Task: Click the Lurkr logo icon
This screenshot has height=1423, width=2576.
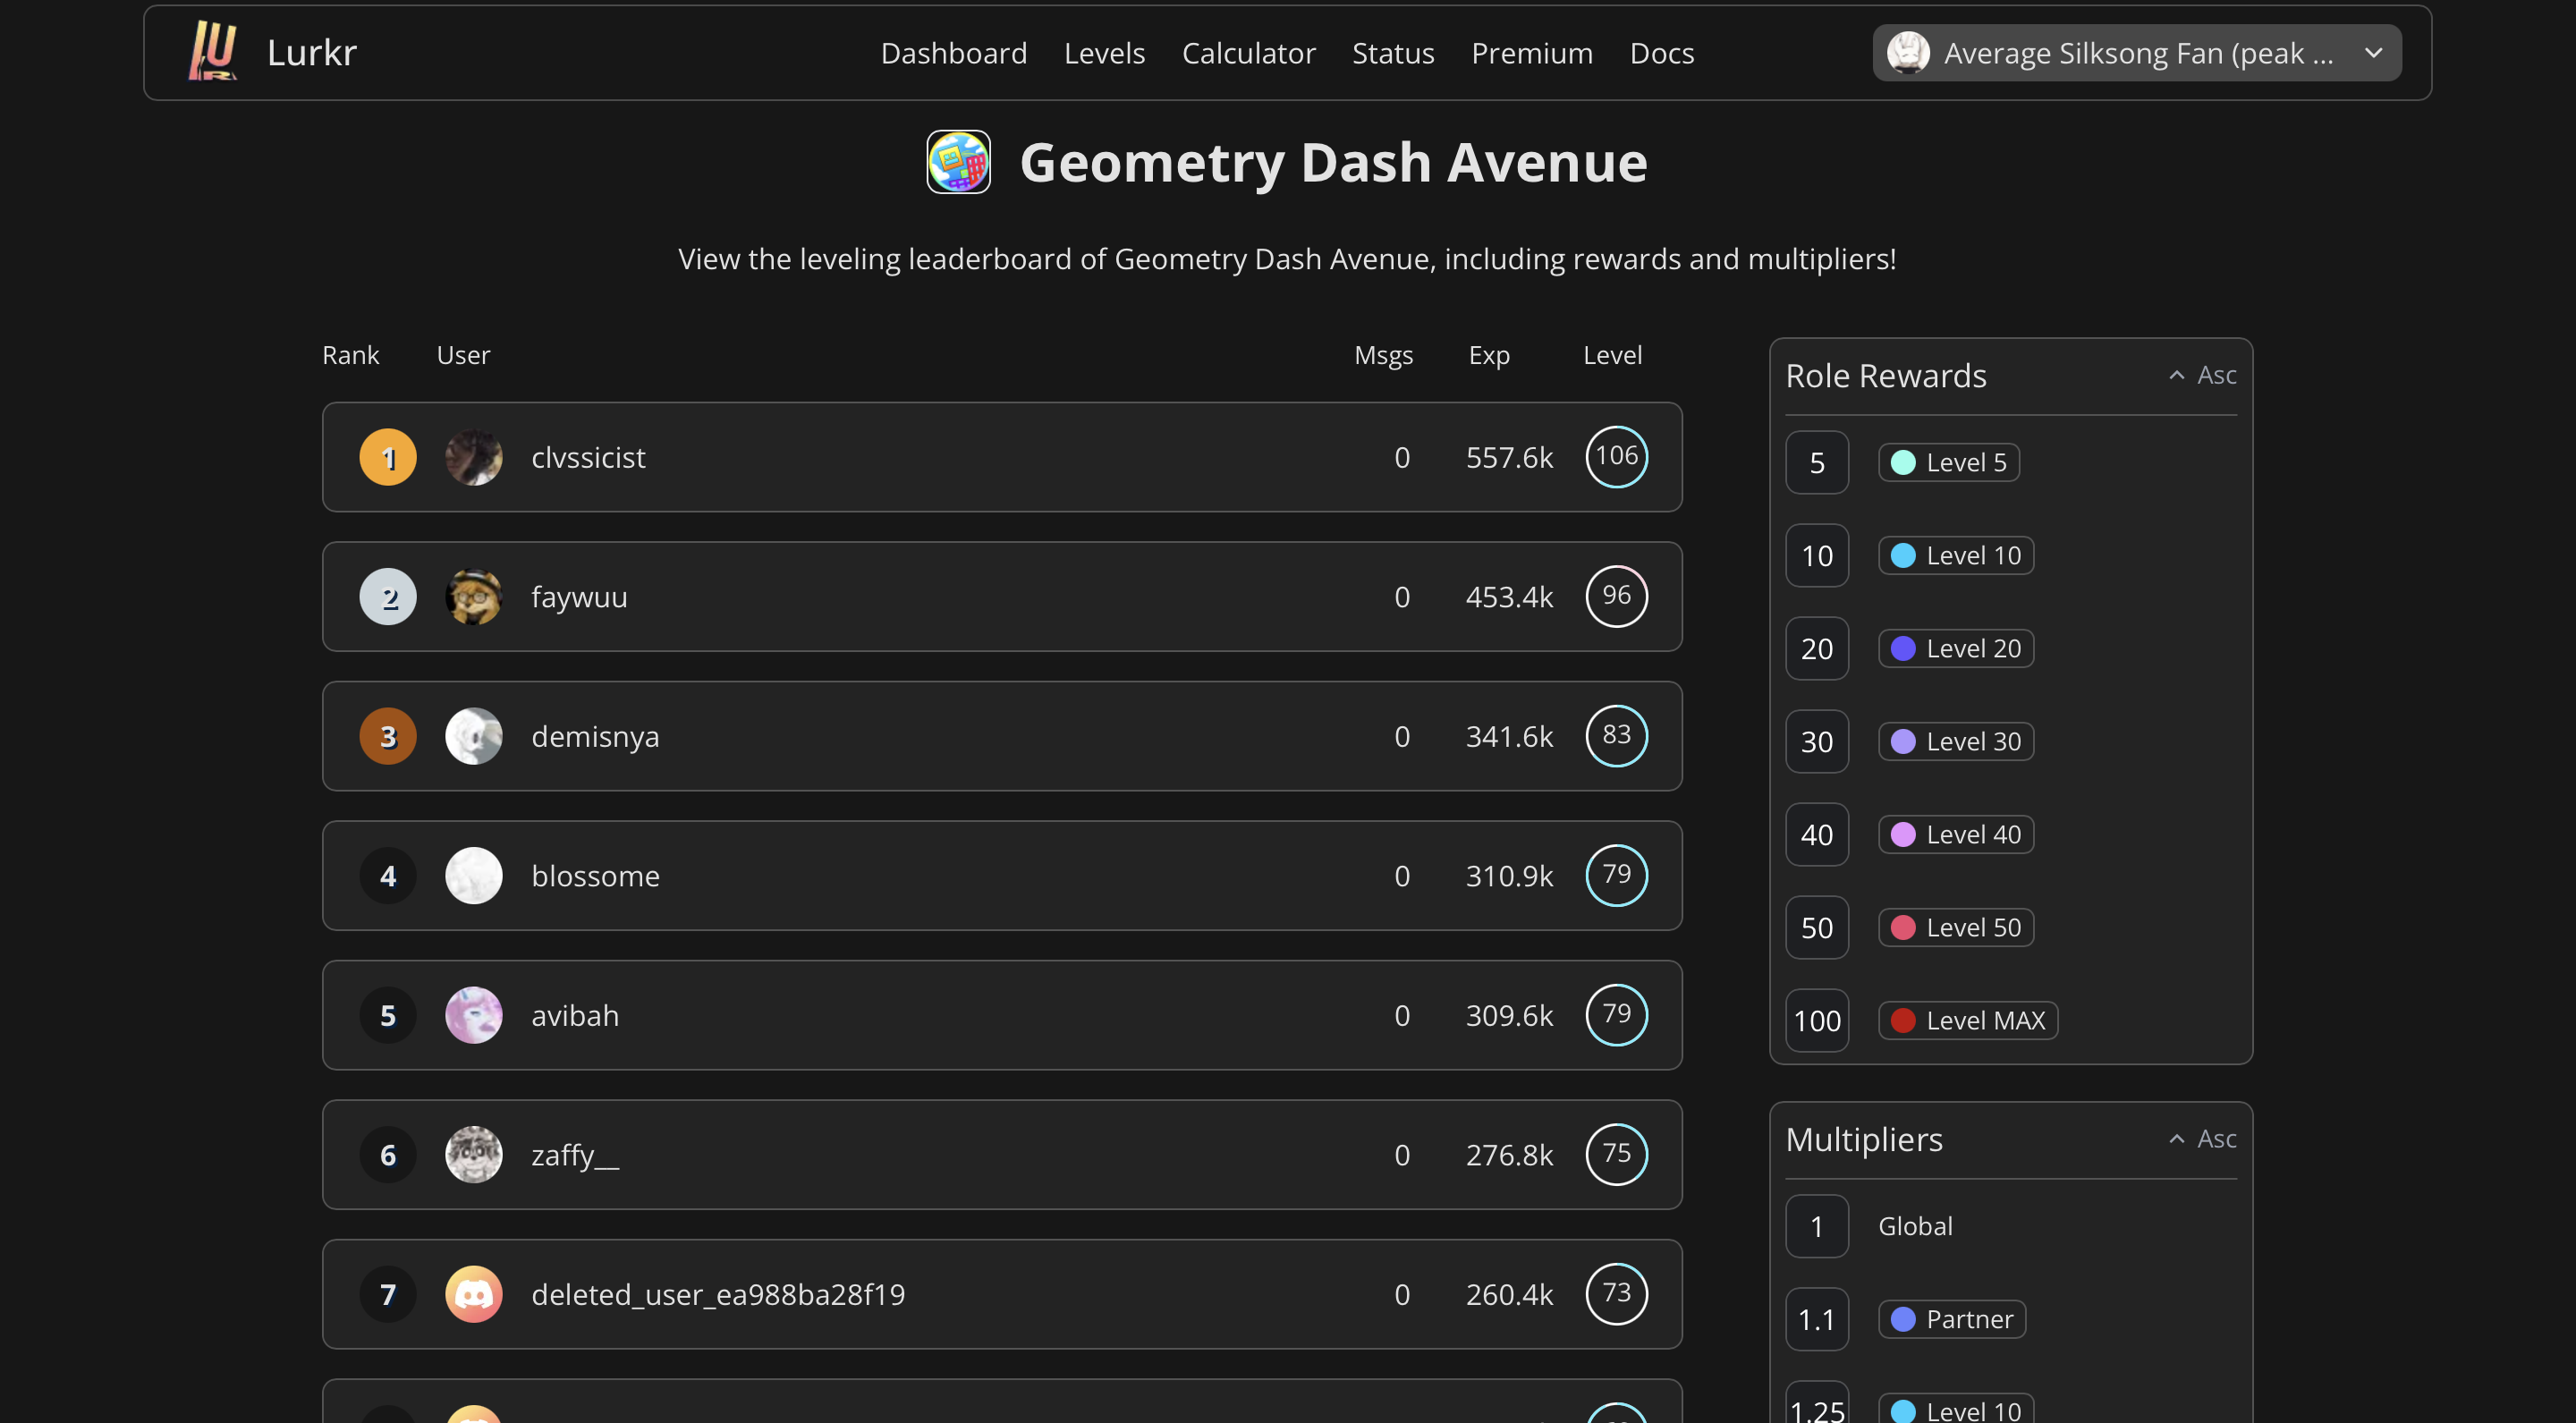Action: point(213,51)
